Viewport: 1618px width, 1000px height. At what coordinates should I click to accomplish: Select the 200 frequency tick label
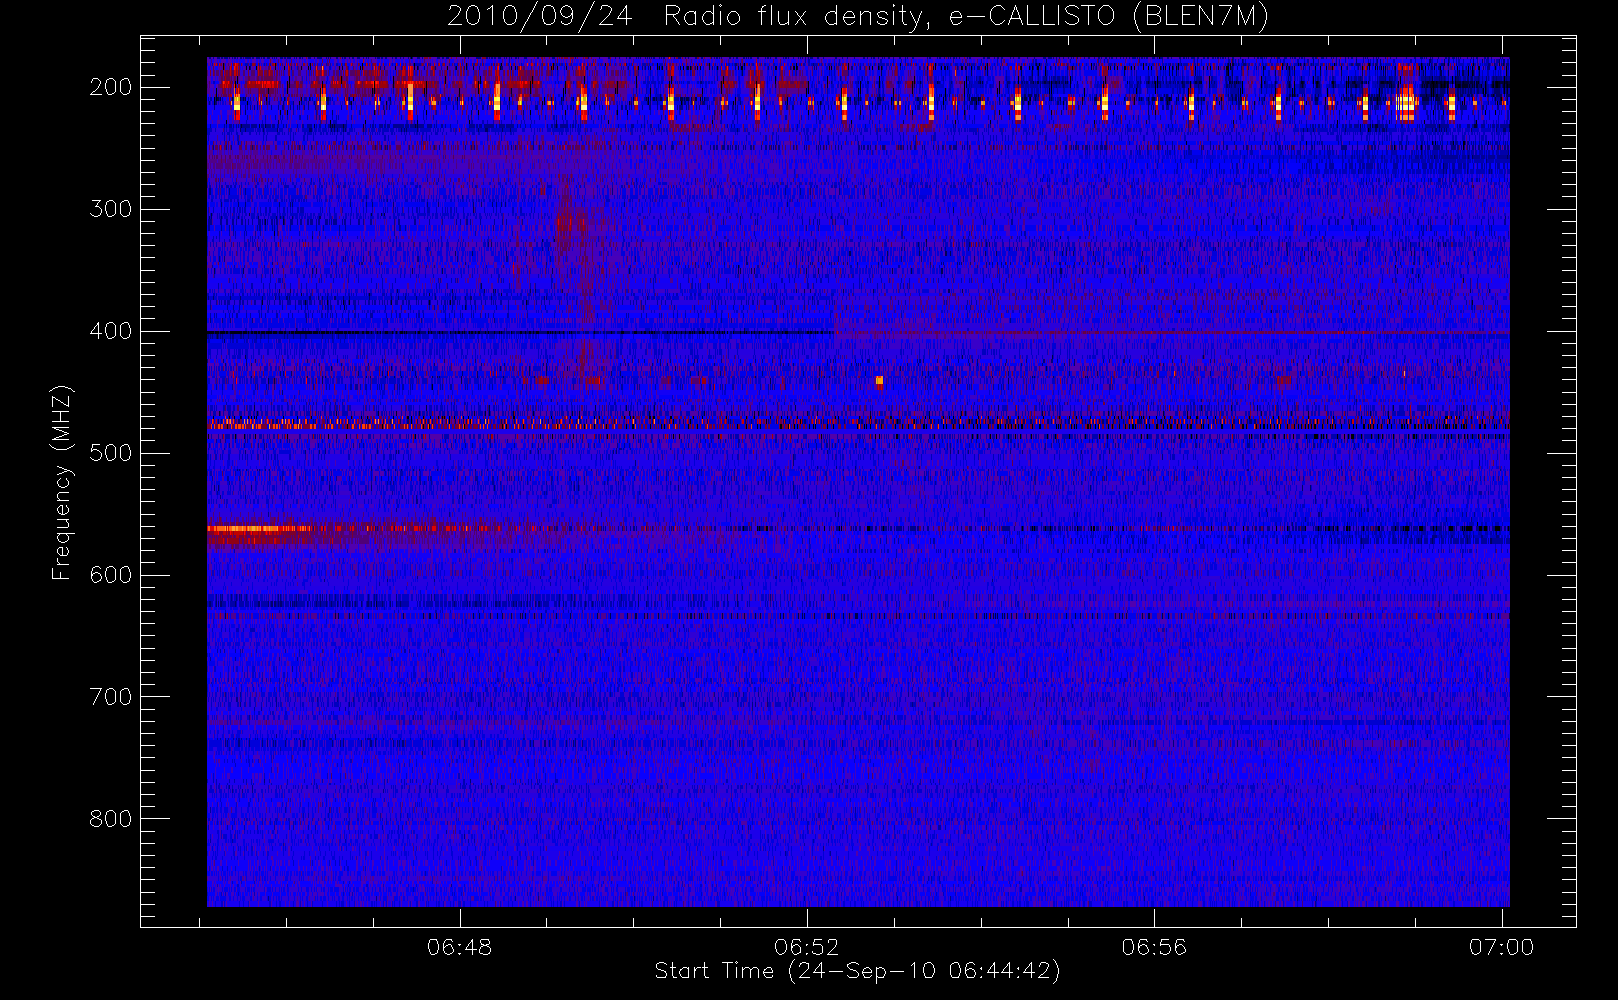coord(110,87)
